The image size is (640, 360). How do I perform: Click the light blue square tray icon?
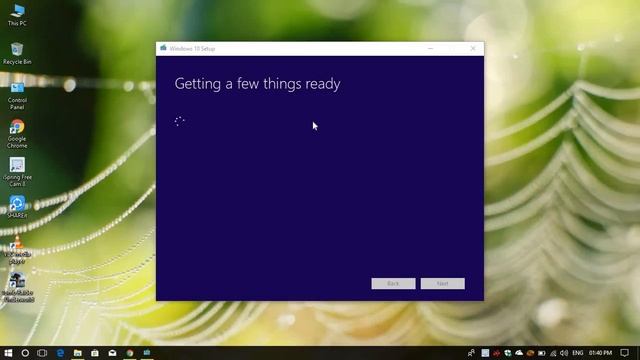pyautogui.click(x=485, y=353)
